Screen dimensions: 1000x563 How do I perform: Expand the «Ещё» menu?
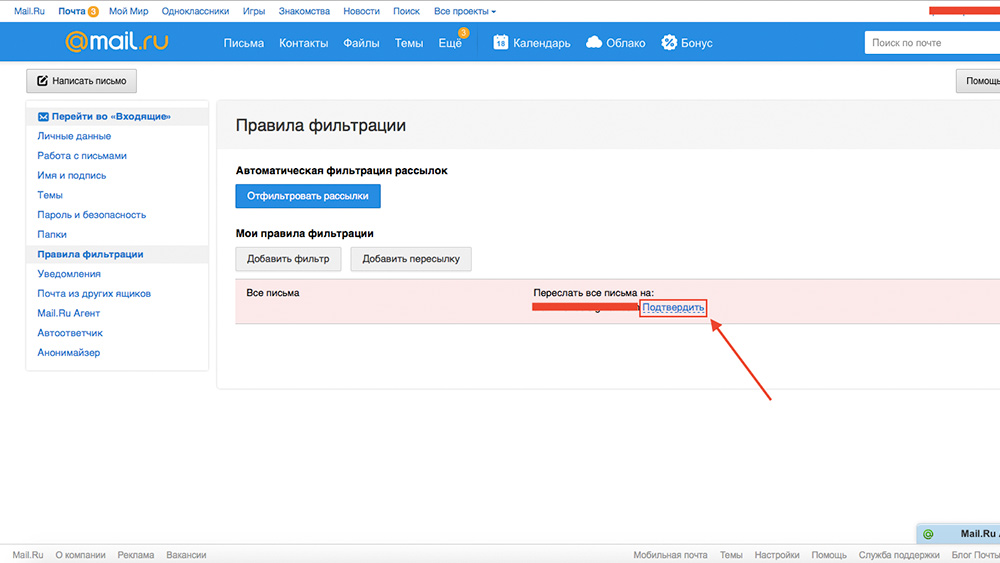[x=450, y=43]
